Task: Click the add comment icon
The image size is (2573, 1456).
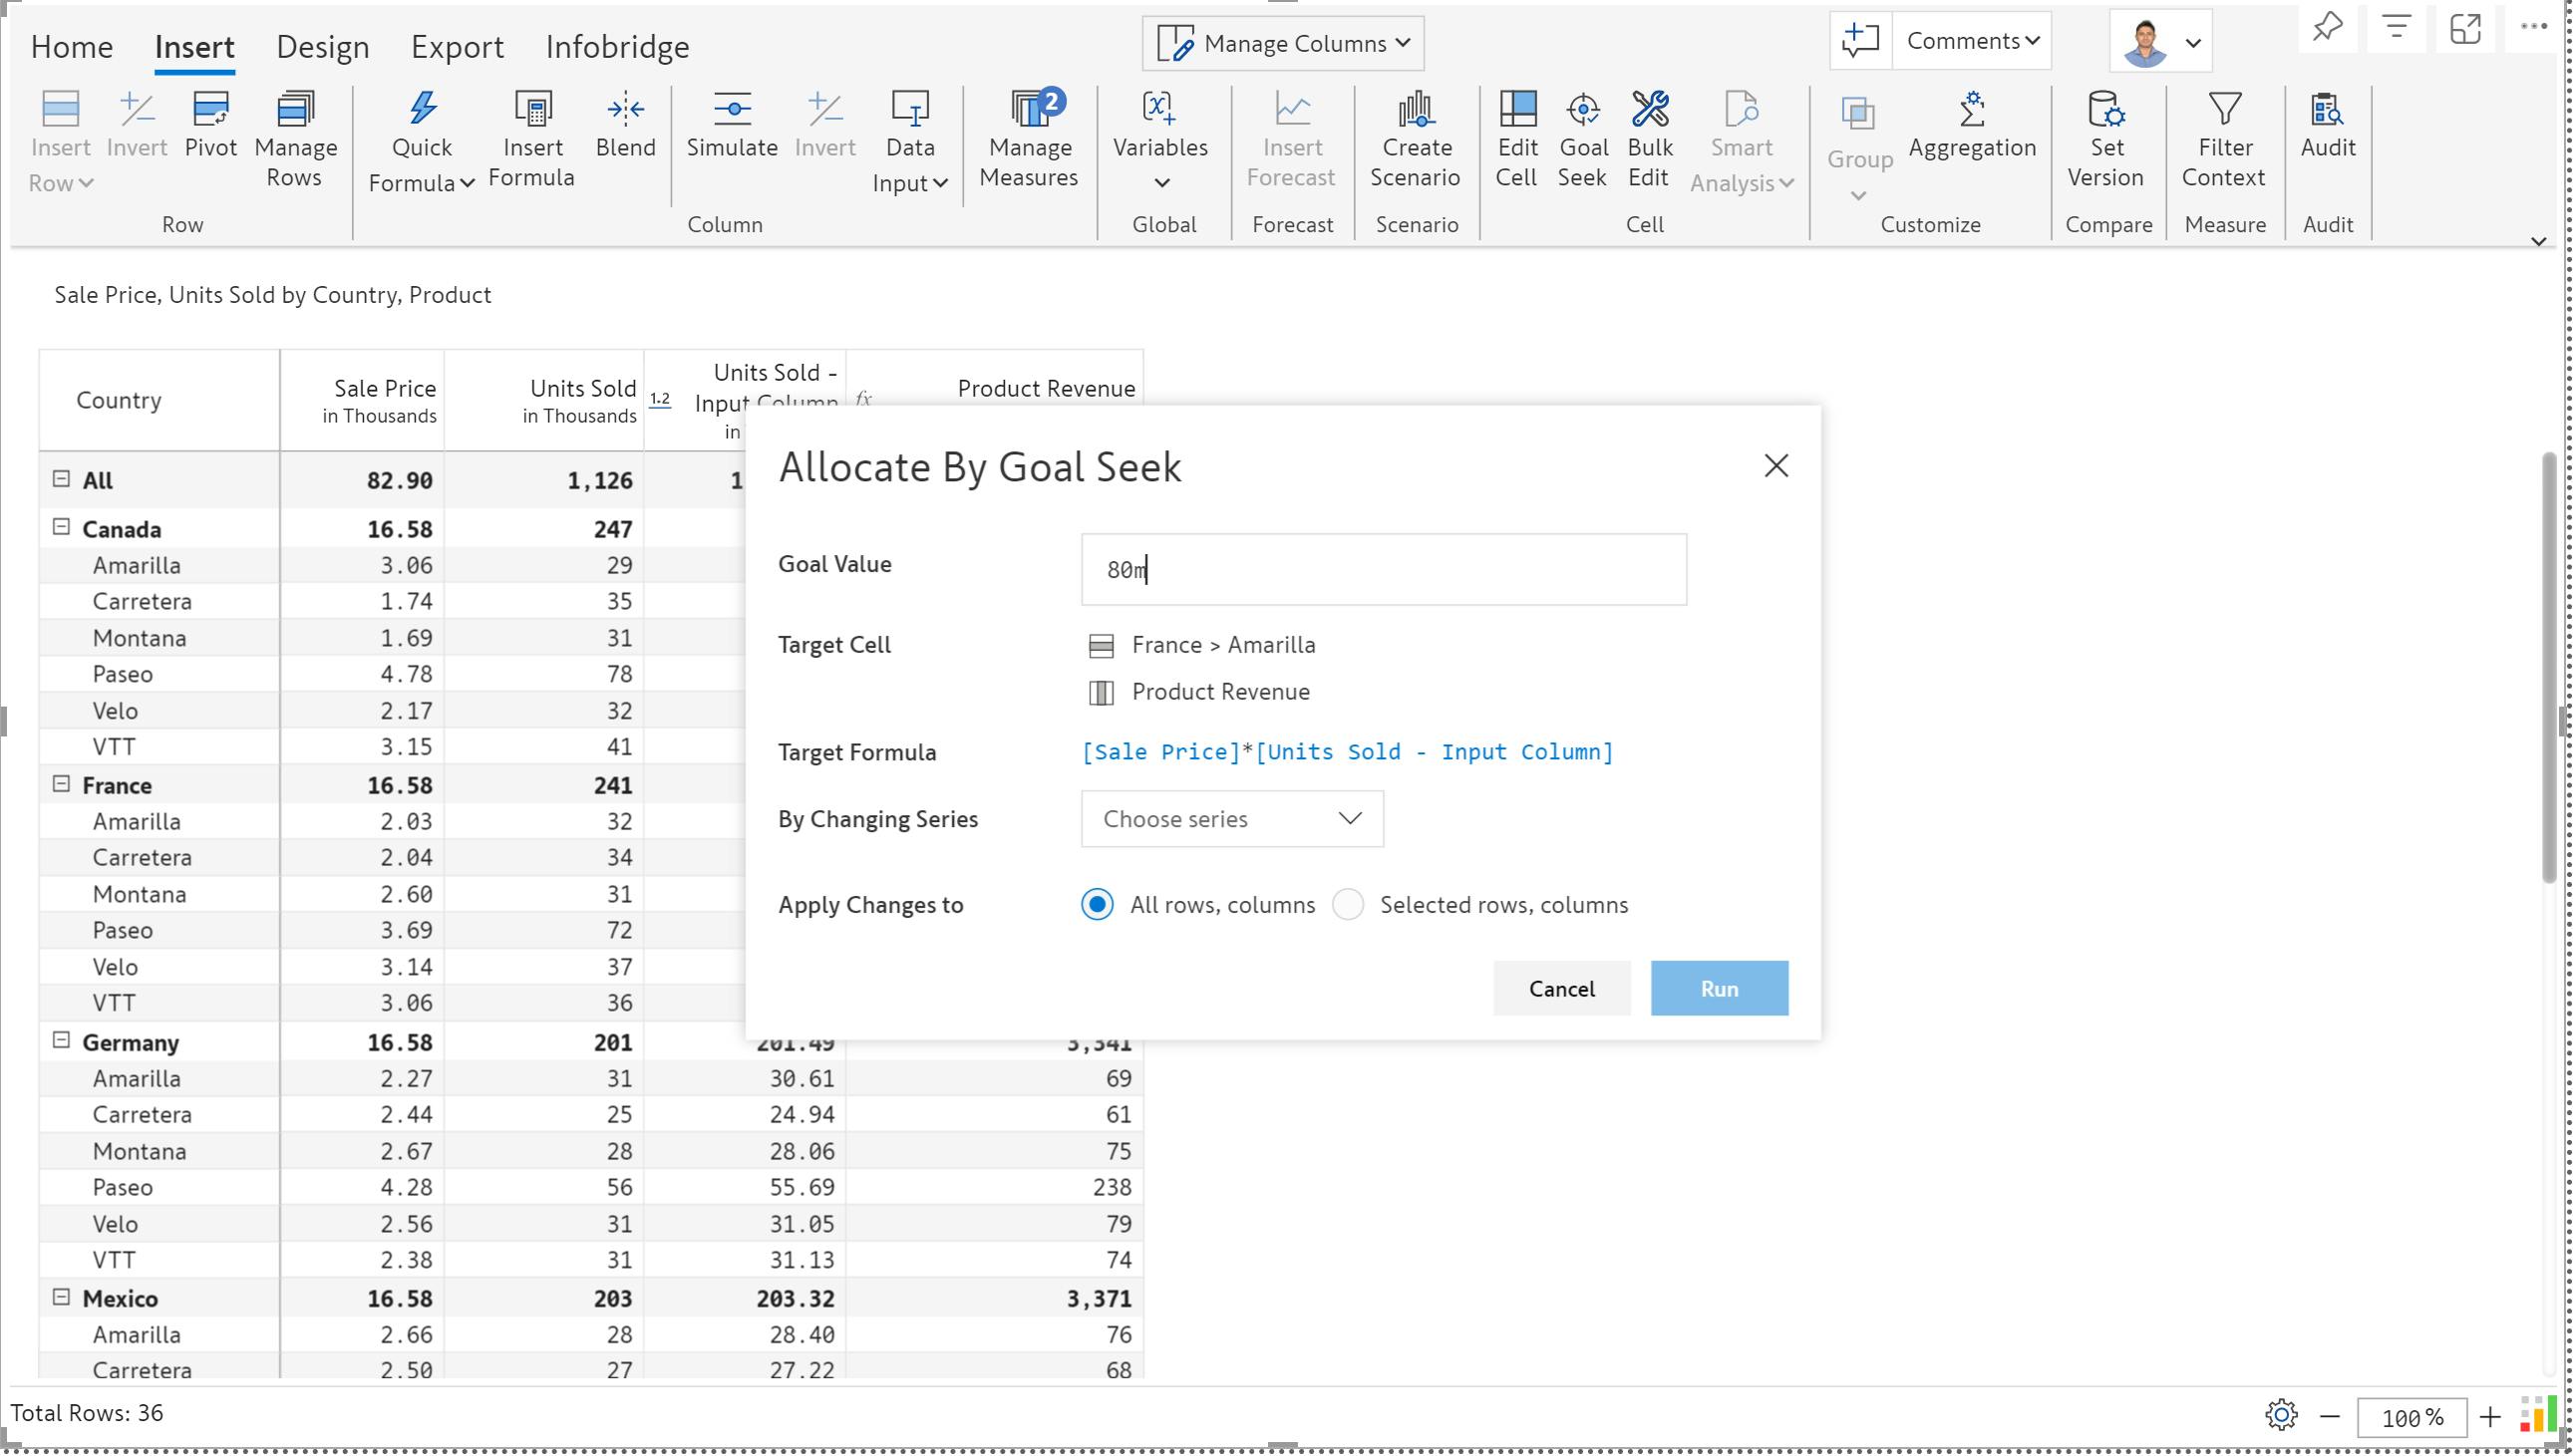Action: [x=1860, y=41]
